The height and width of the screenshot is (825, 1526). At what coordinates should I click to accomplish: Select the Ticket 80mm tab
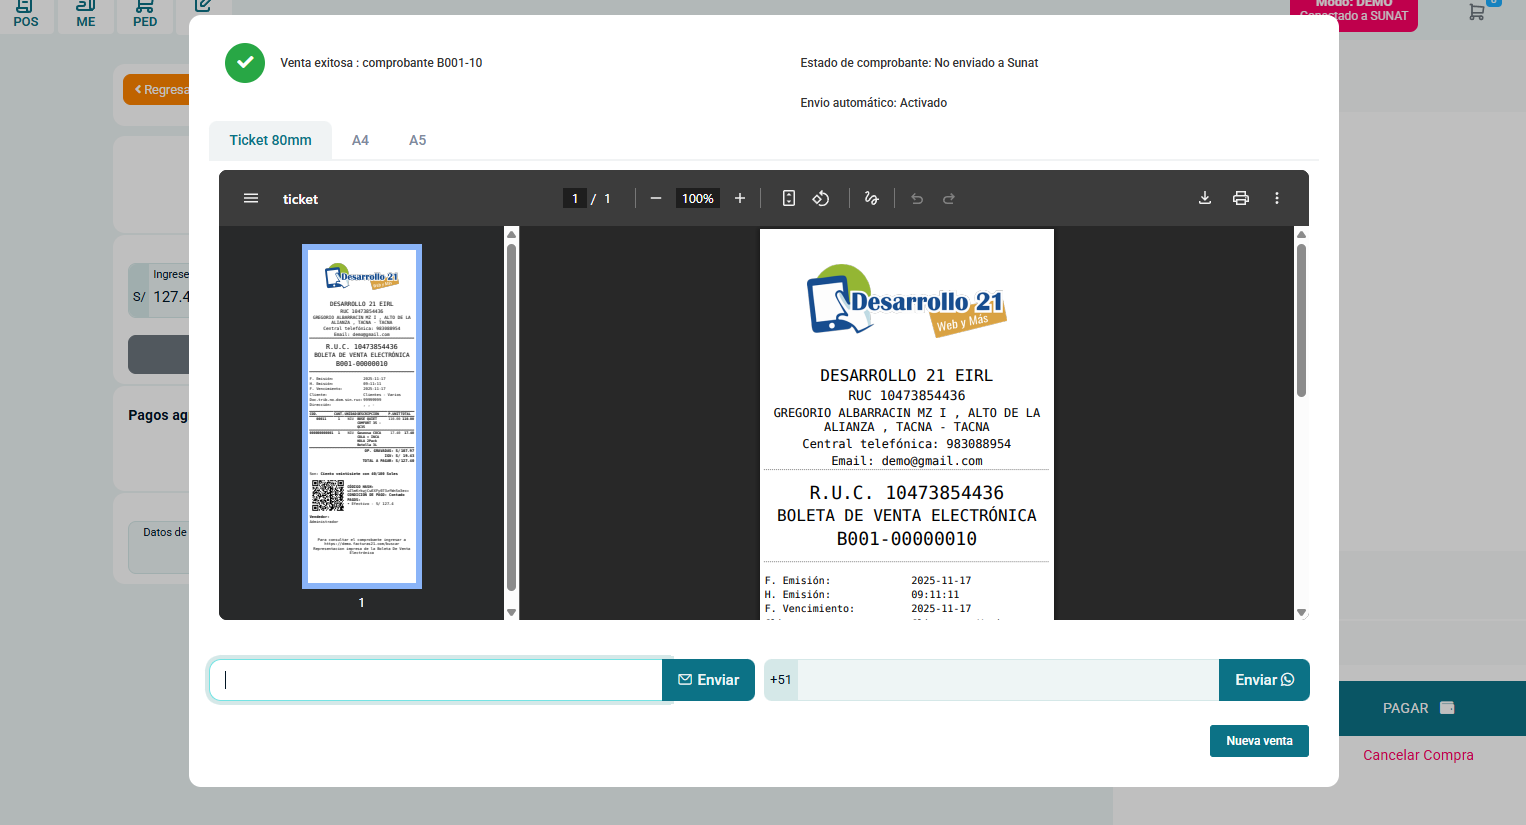pos(270,141)
